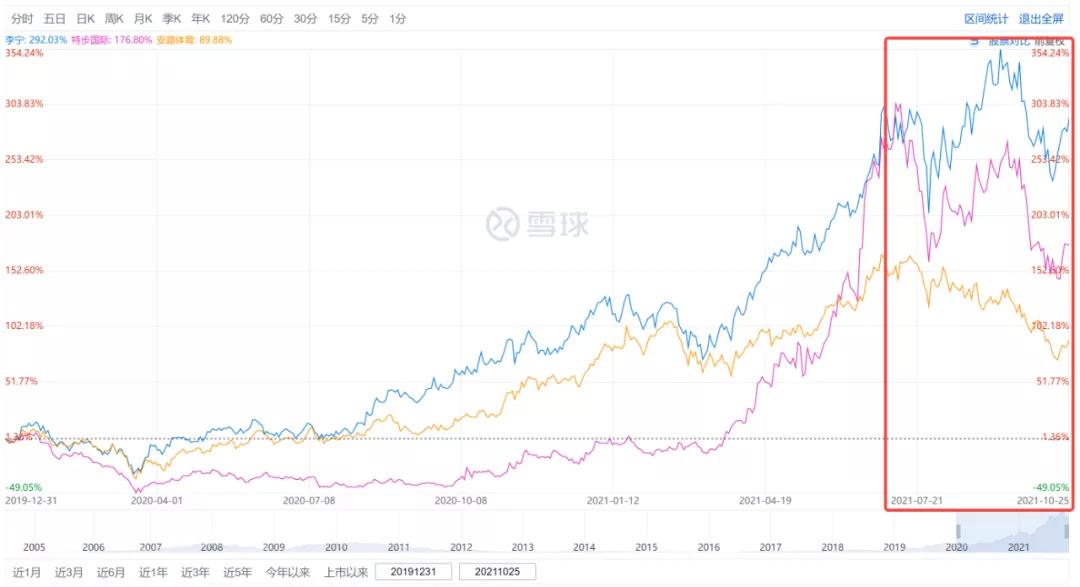Click the start date field 20191231

(413, 572)
